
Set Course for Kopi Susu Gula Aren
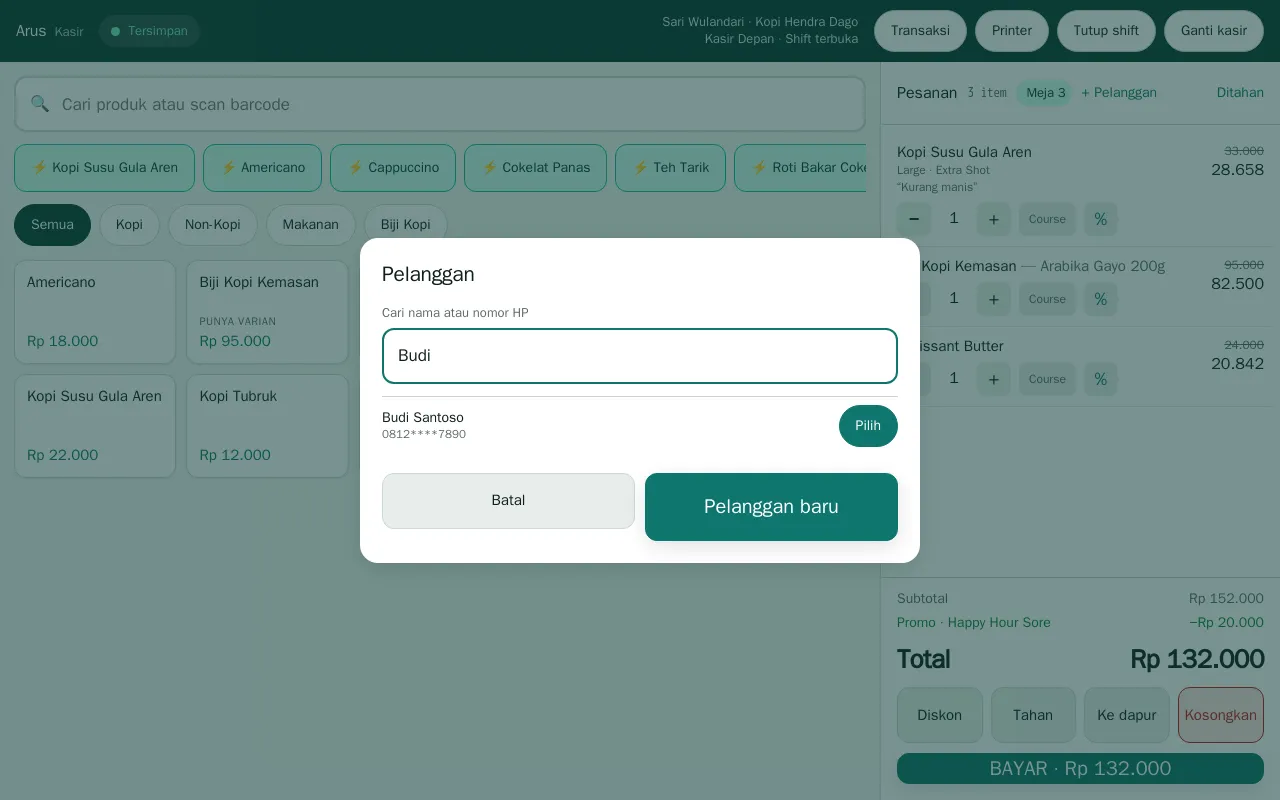tap(1047, 219)
